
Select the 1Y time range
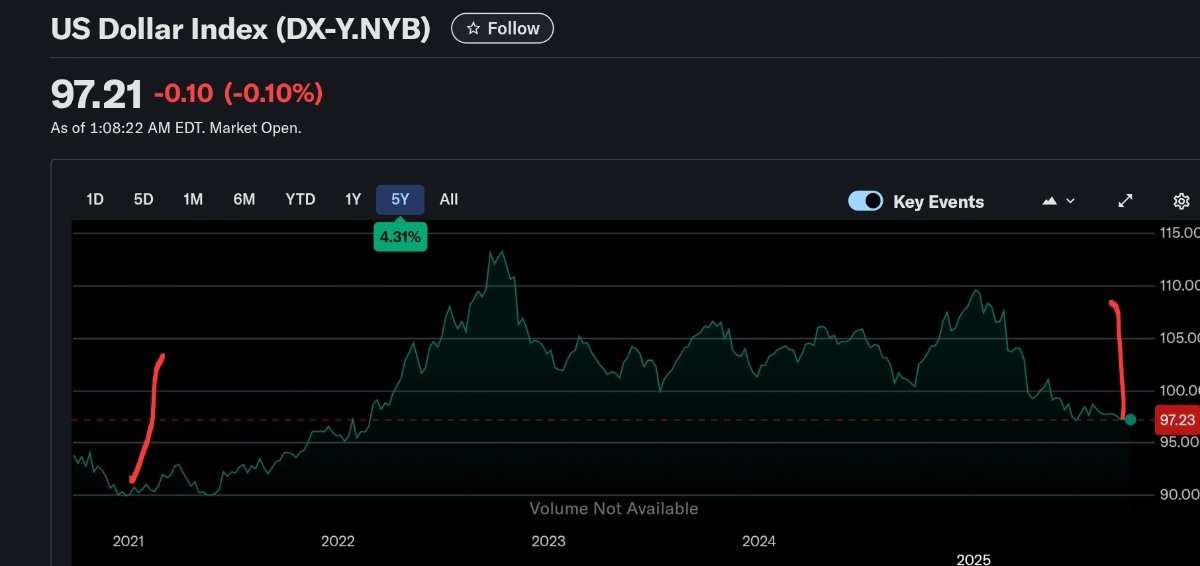pos(353,199)
